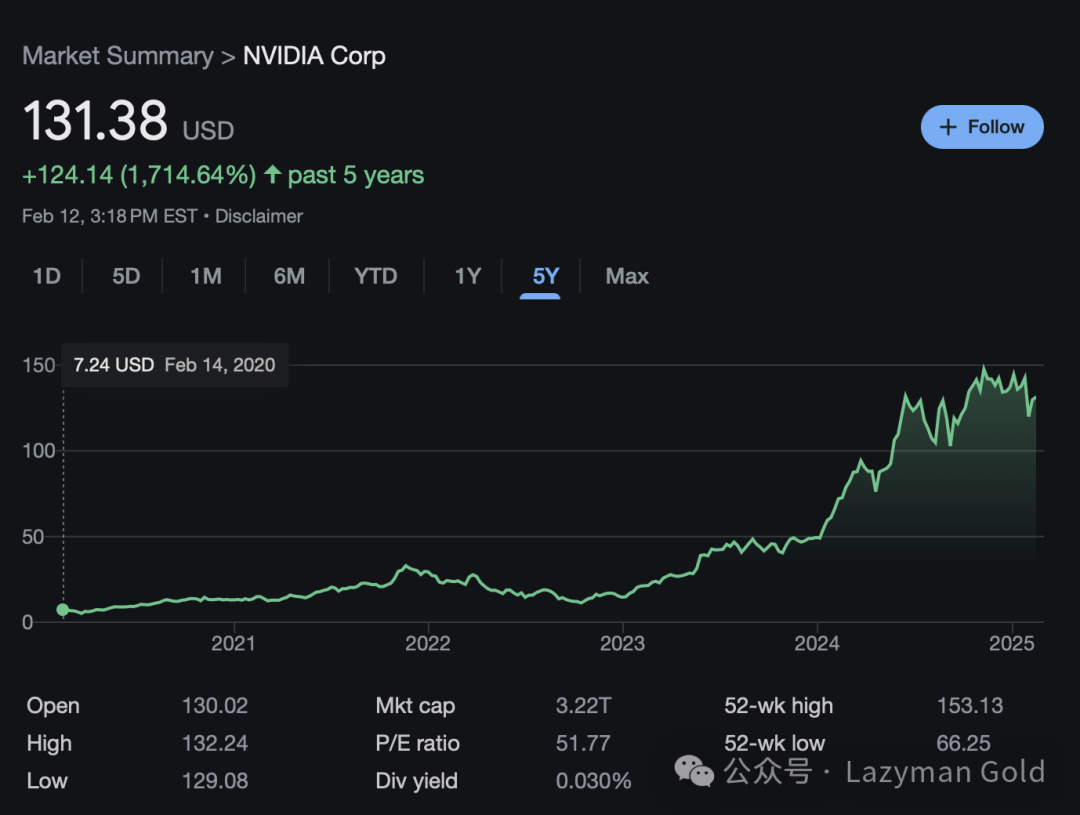
Task: Click the green start-point dot on chart
Action: [x=63, y=610]
